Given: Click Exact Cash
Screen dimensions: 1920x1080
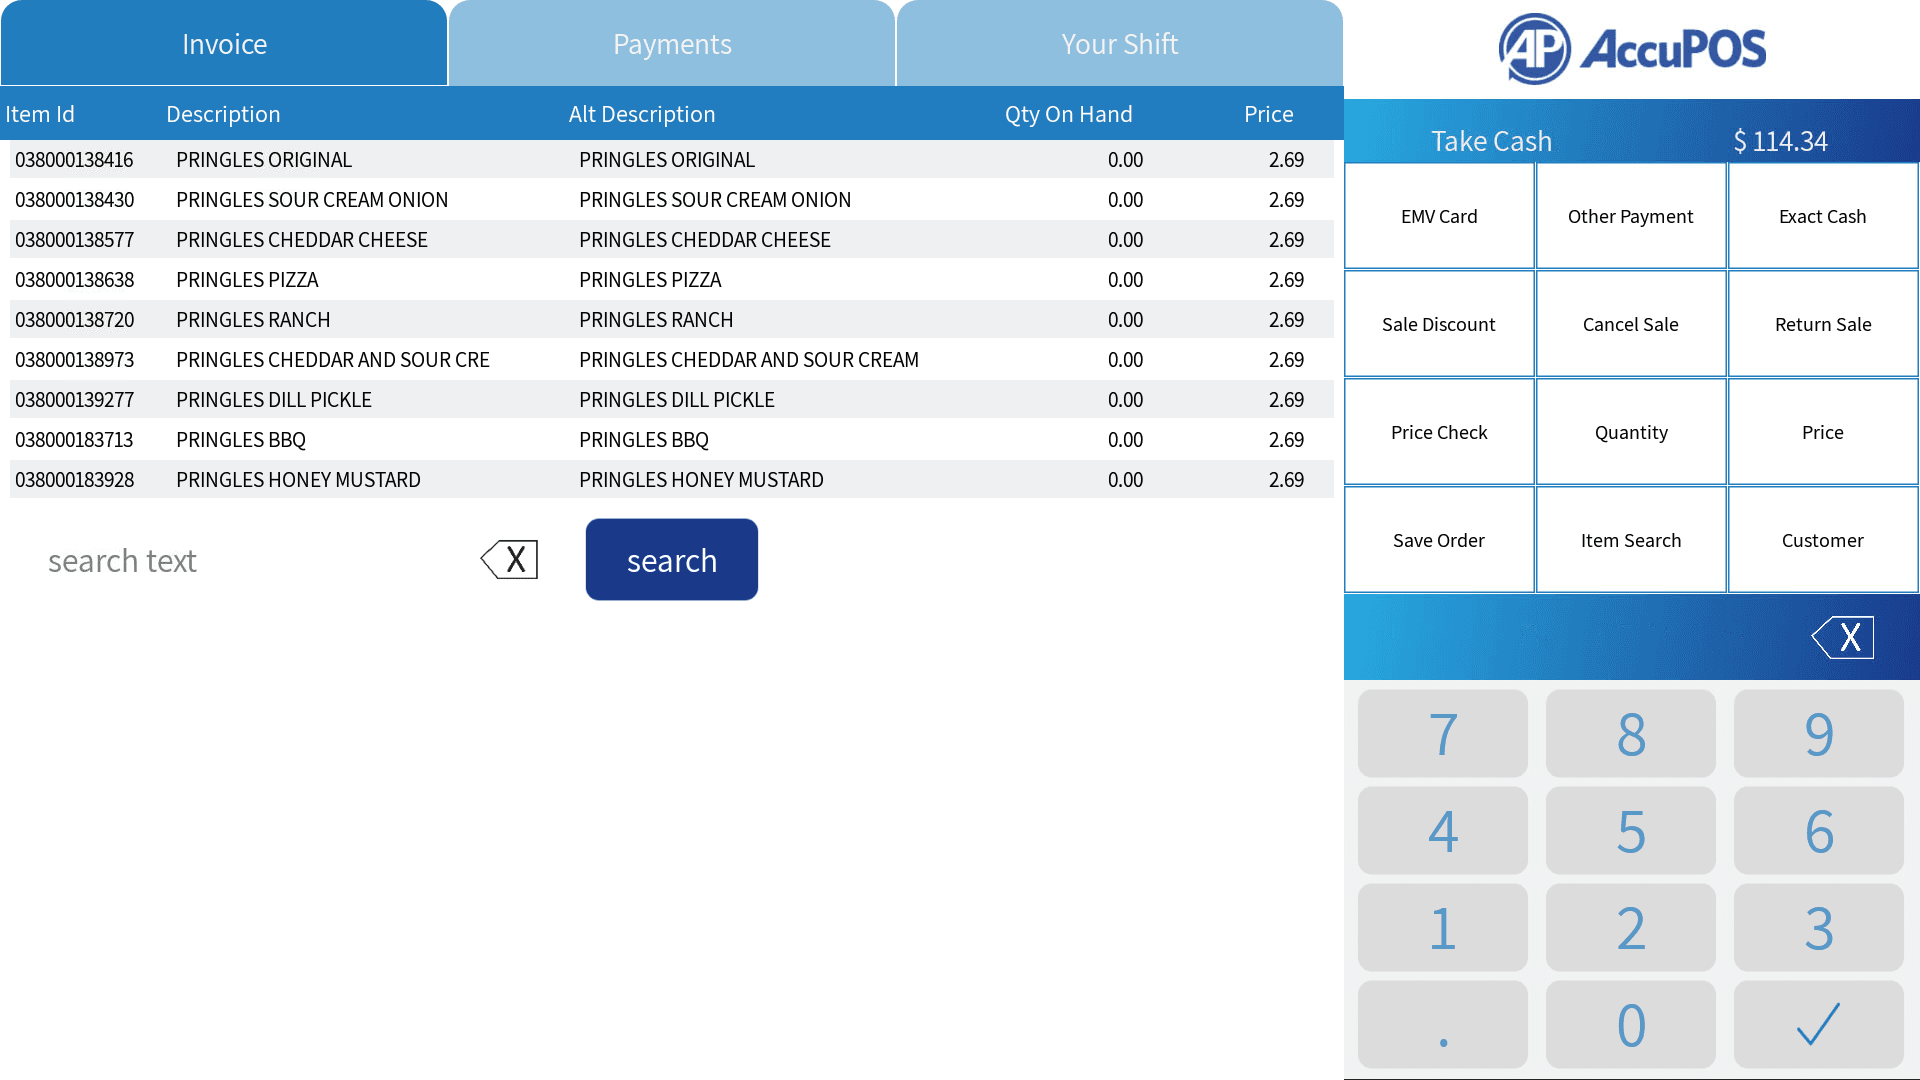Looking at the screenshot, I should pyautogui.click(x=1821, y=215).
